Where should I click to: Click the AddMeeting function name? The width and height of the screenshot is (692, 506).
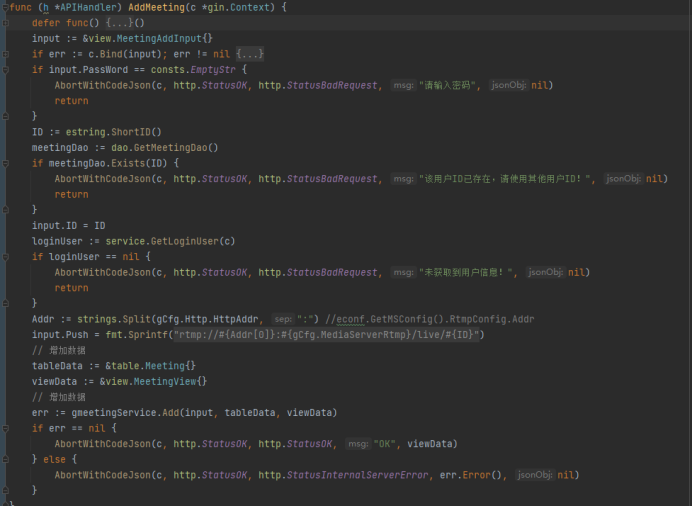156,7
